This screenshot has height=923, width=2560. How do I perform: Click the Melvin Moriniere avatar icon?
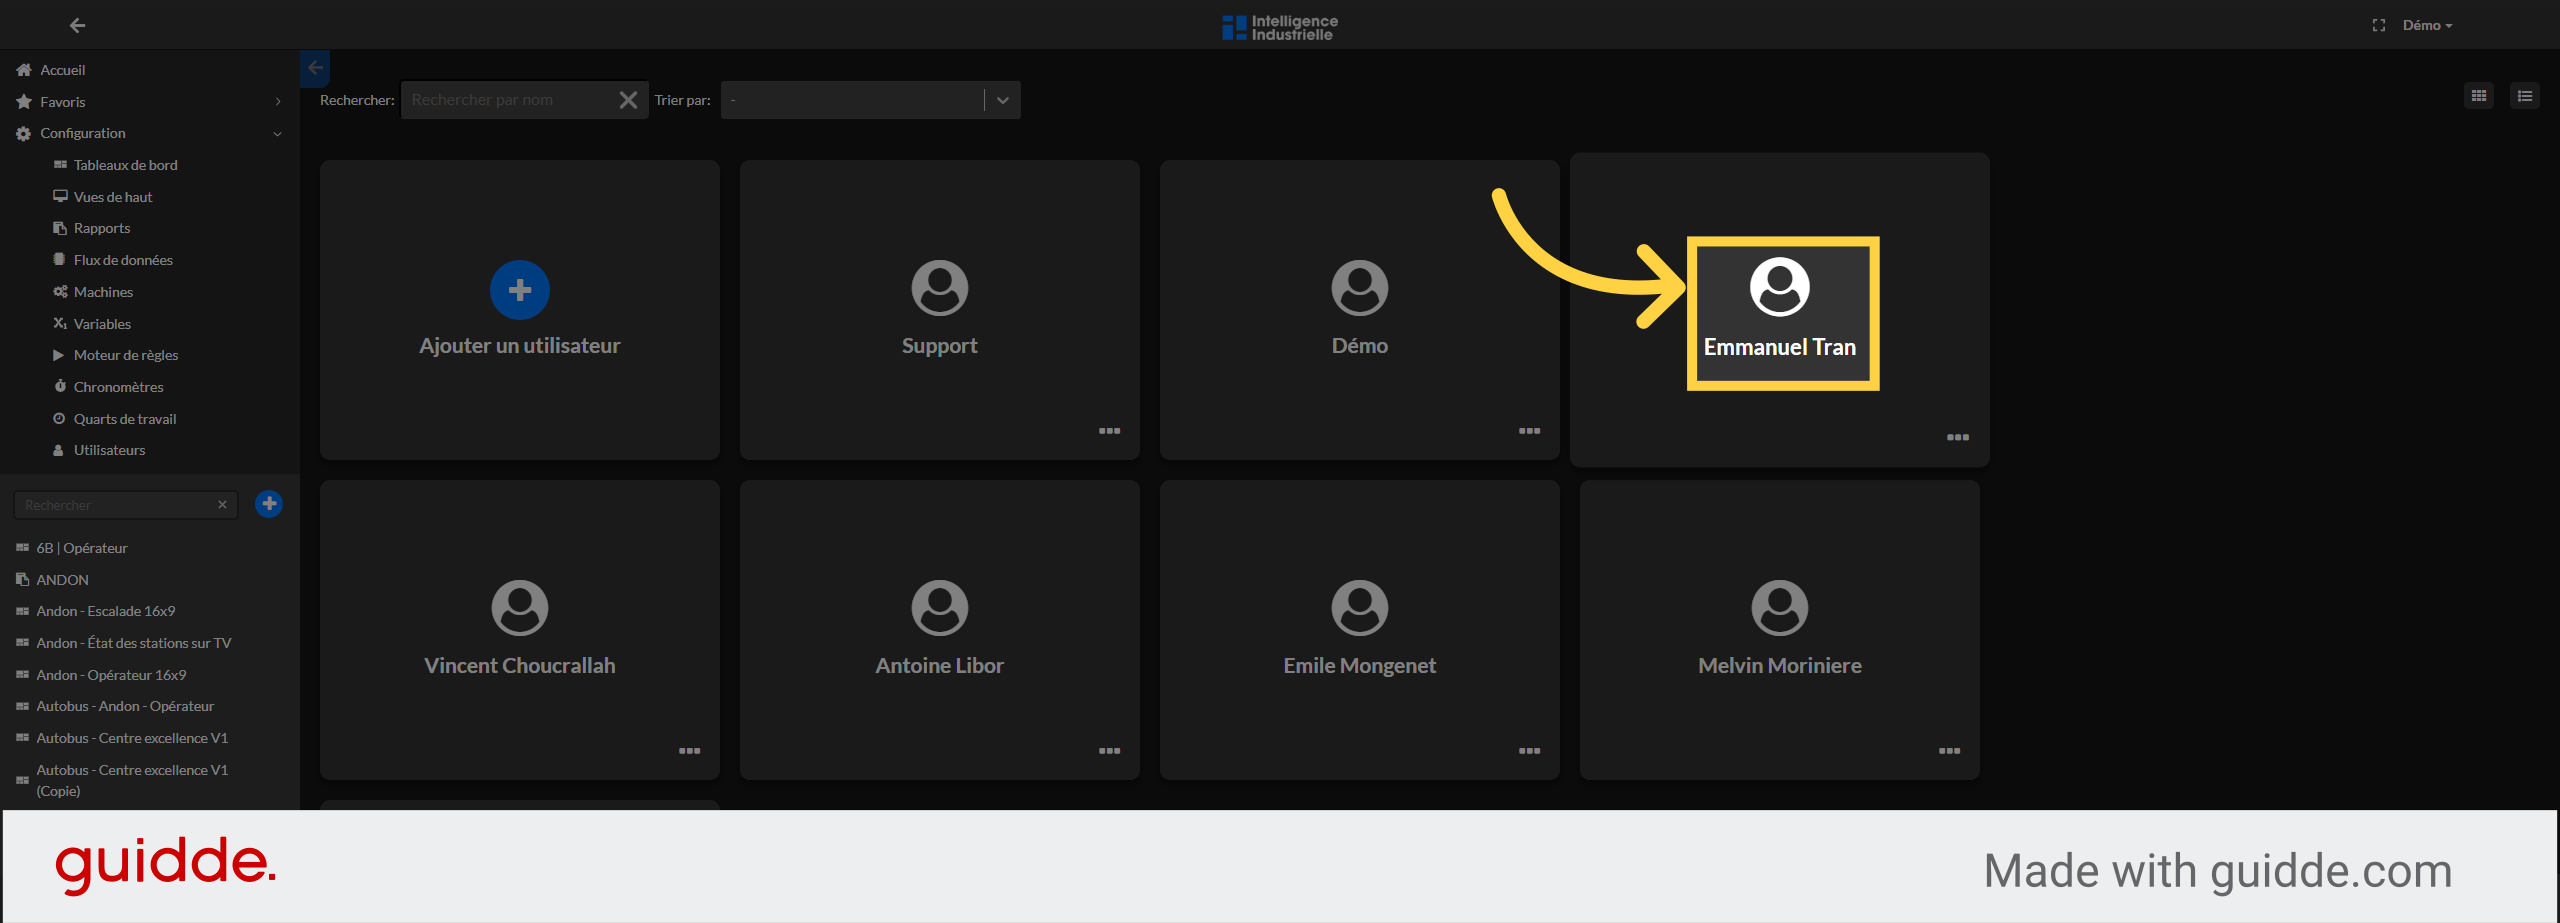click(1779, 608)
